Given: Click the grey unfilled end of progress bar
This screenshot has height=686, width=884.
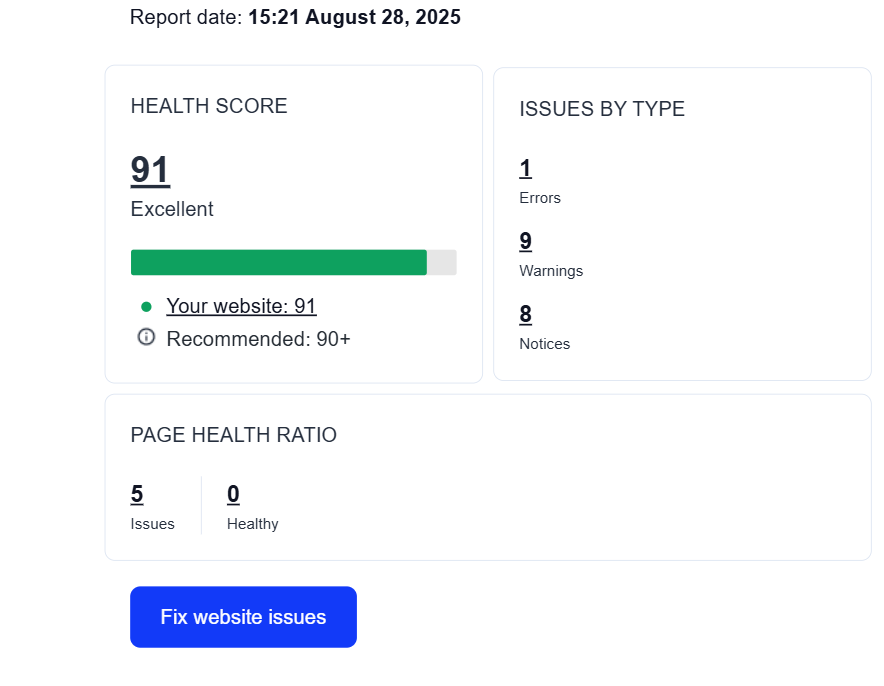Looking at the screenshot, I should tap(442, 262).
